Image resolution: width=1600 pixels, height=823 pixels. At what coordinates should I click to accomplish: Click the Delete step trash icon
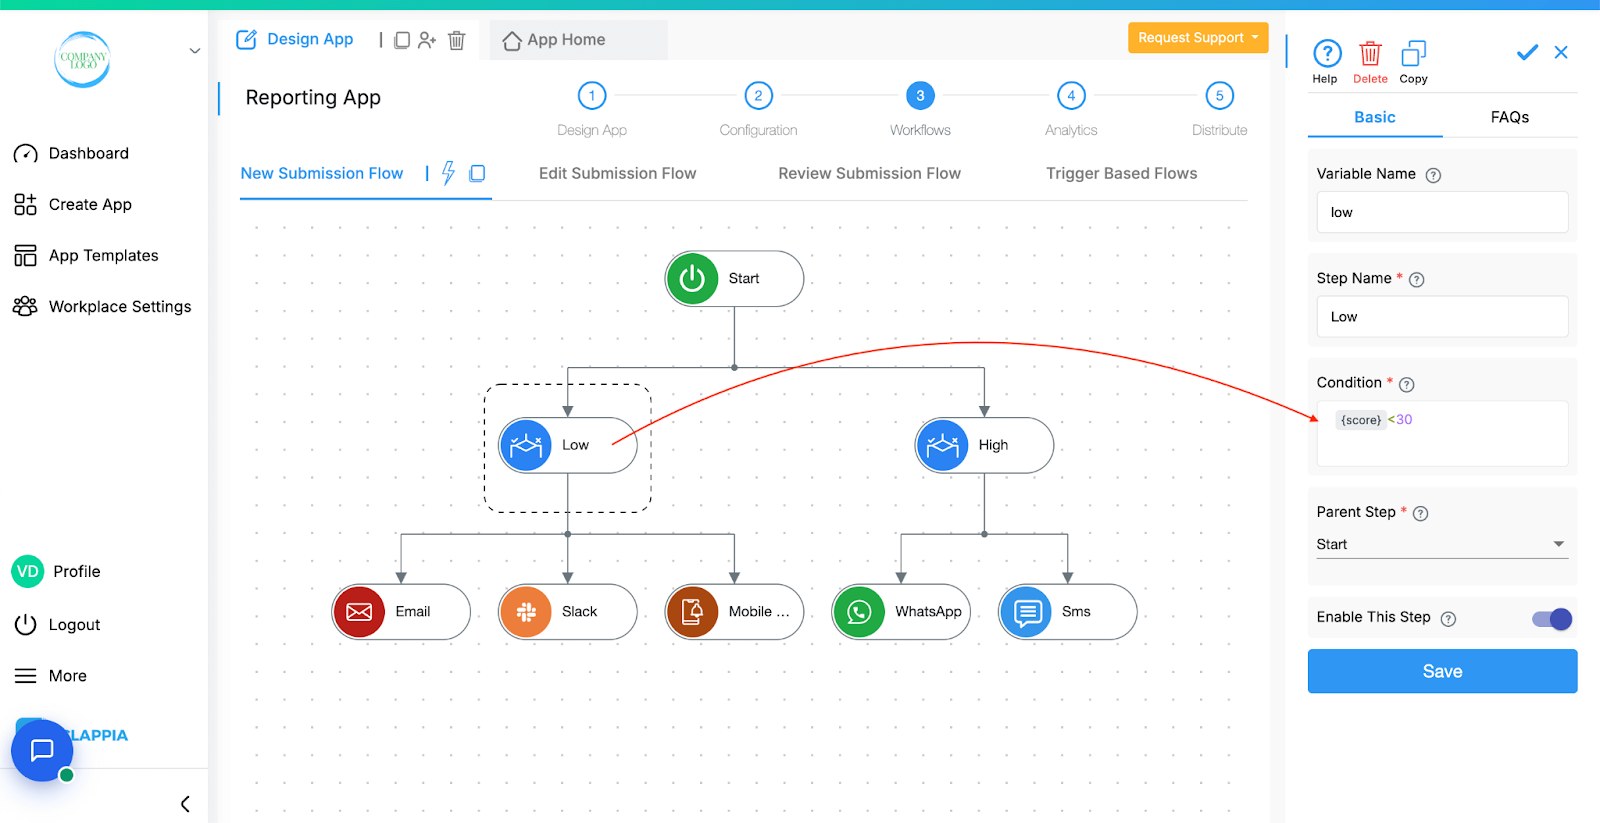(x=1370, y=53)
